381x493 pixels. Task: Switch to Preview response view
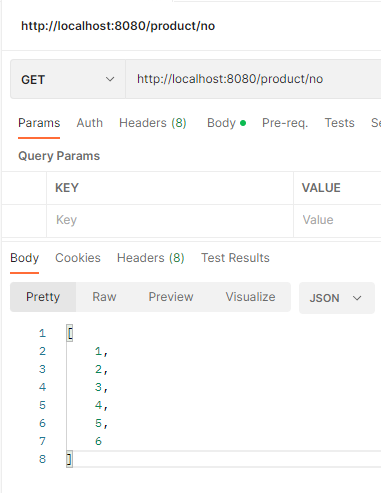point(171,297)
